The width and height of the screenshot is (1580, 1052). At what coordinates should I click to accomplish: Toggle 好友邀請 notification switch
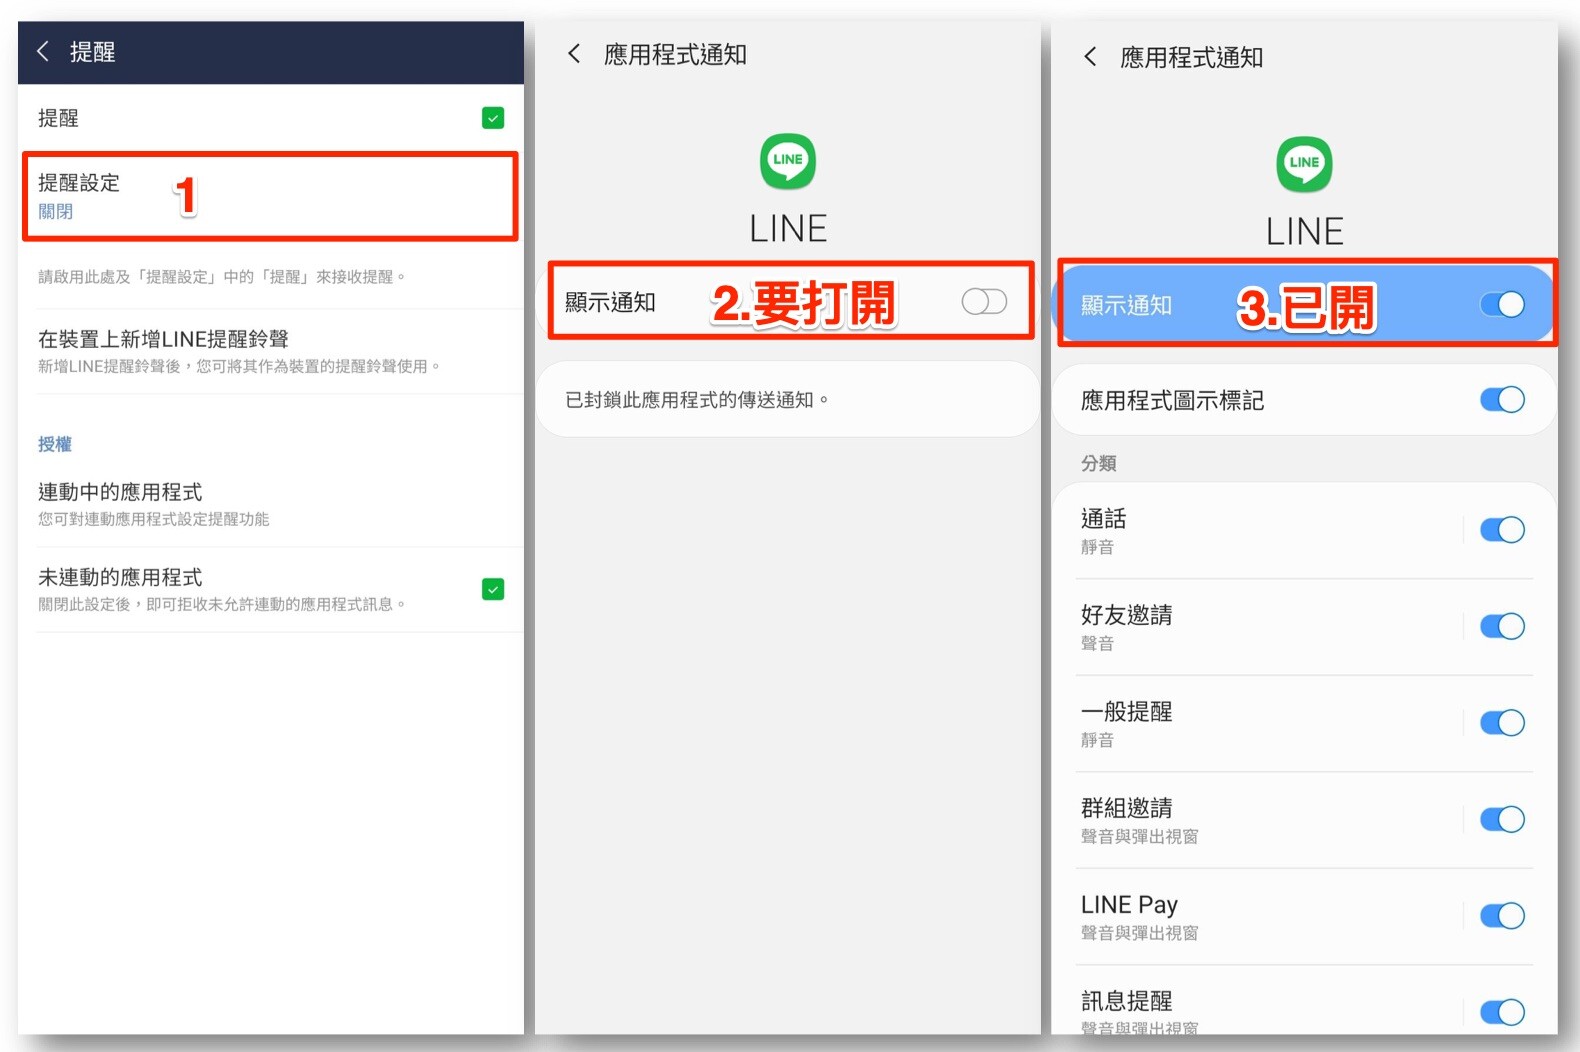[x=1502, y=627]
